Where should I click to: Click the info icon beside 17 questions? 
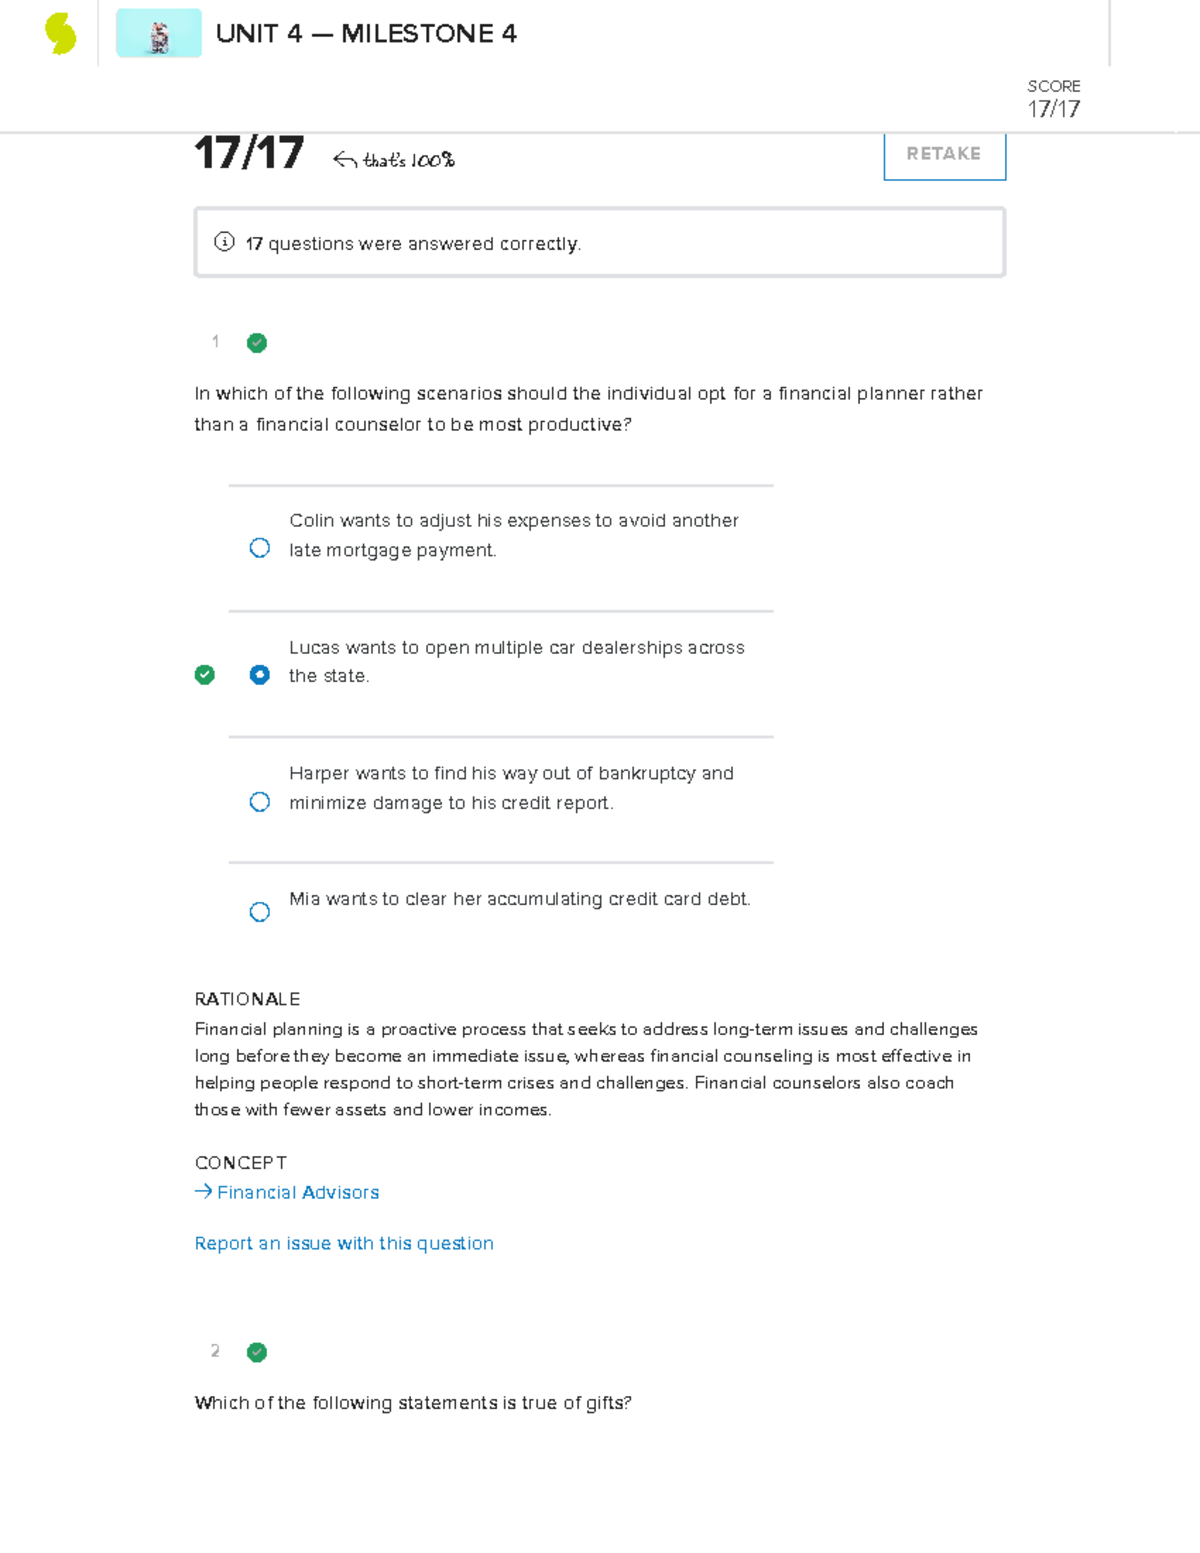point(224,242)
